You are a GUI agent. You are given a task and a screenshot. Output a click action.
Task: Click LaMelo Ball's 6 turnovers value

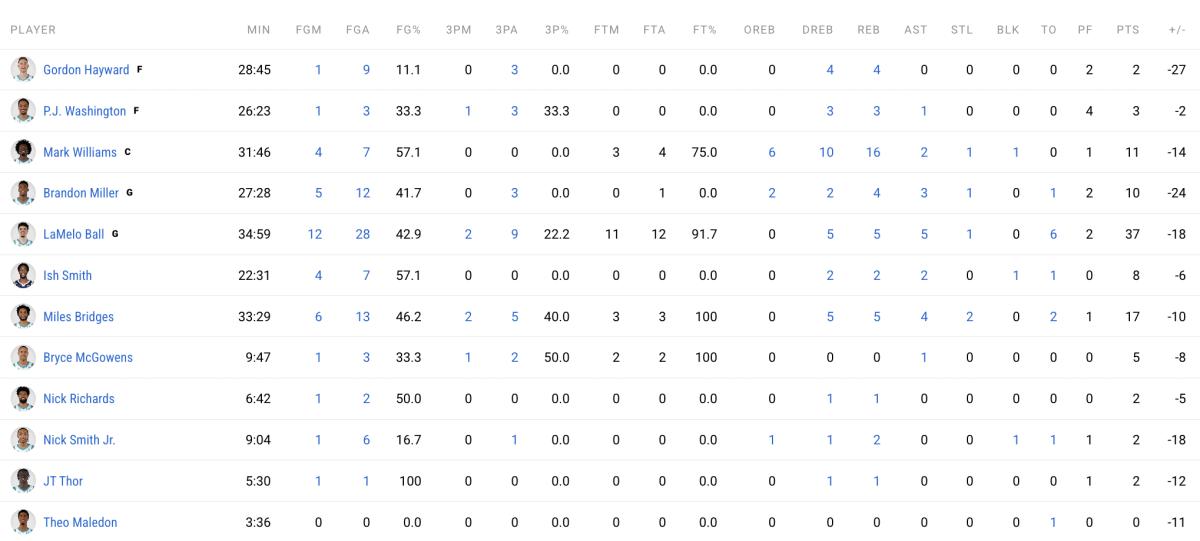[x=1053, y=234]
